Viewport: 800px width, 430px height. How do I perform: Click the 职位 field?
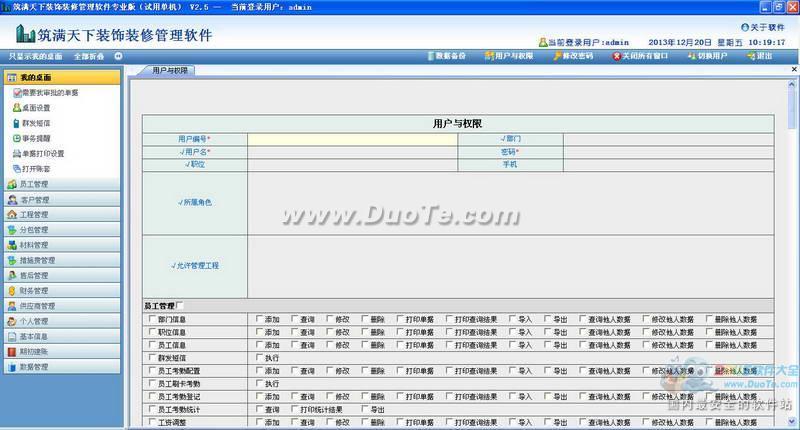tap(353, 164)
